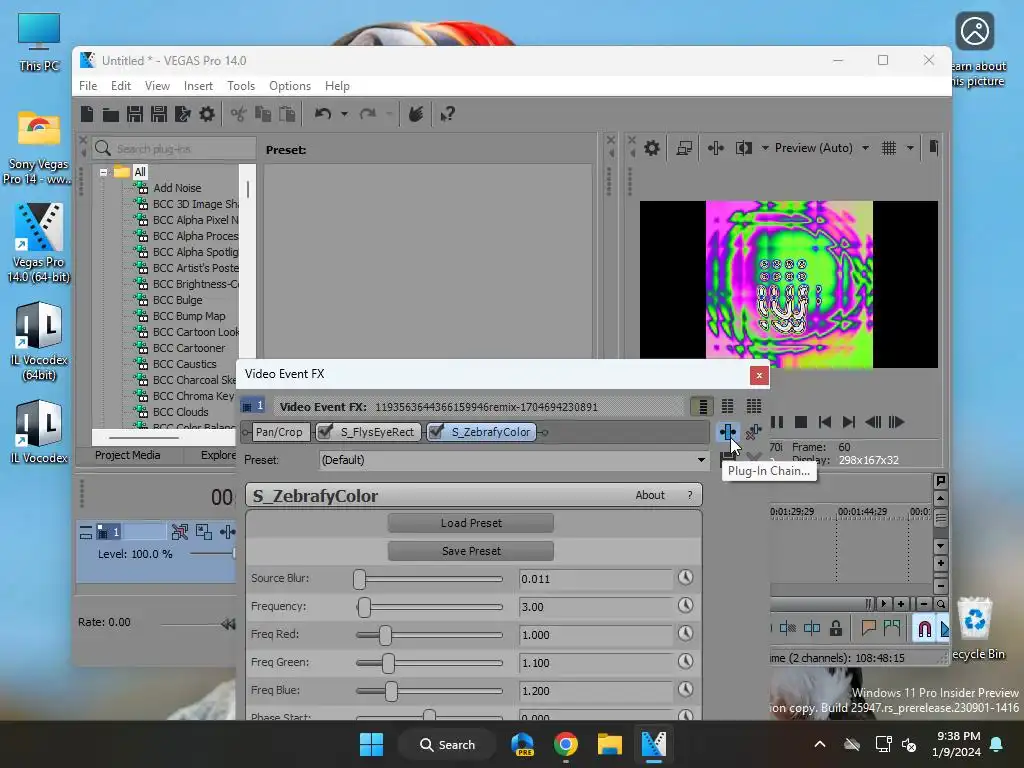This screenshot has width=1024, height=768.
Task: Undo the last action in VEGAS toolbar
Action: coord(323,114)
